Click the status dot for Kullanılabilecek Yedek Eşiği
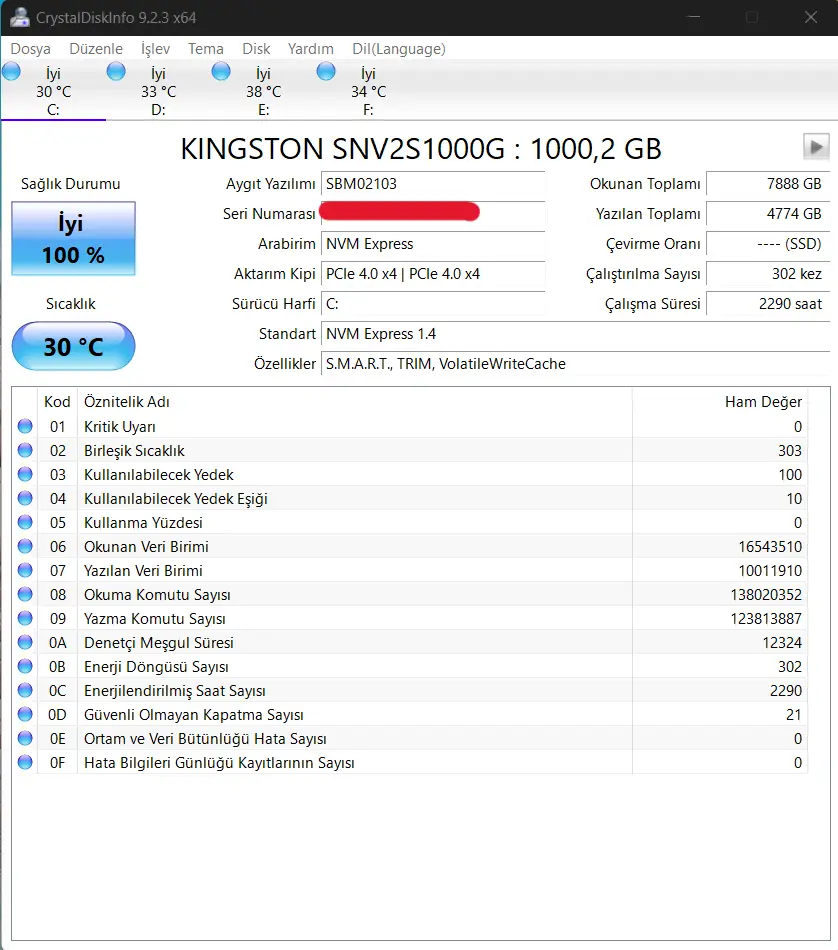Viewport: 838px width, 950px height. point(25,498)
